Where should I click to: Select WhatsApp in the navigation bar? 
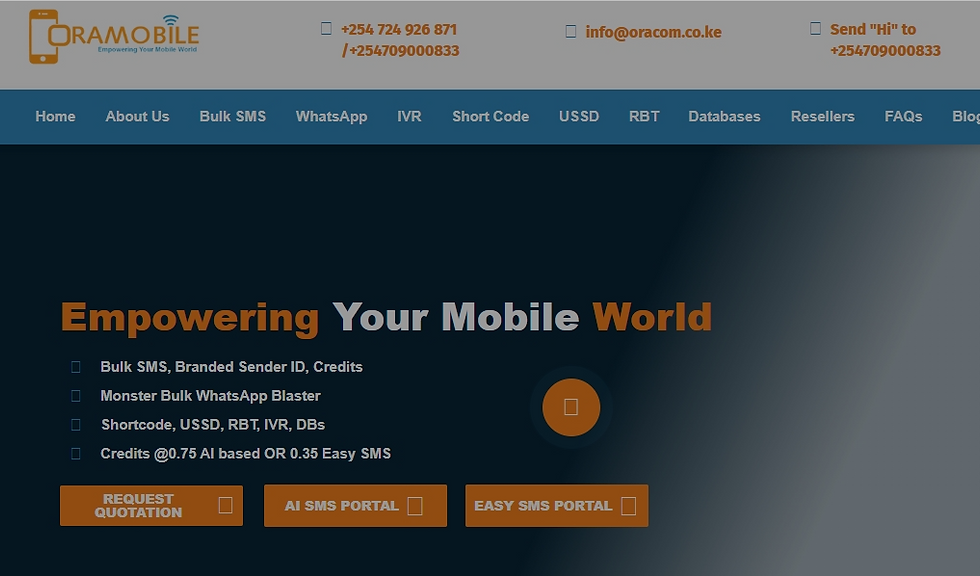(x=331, y=117)
